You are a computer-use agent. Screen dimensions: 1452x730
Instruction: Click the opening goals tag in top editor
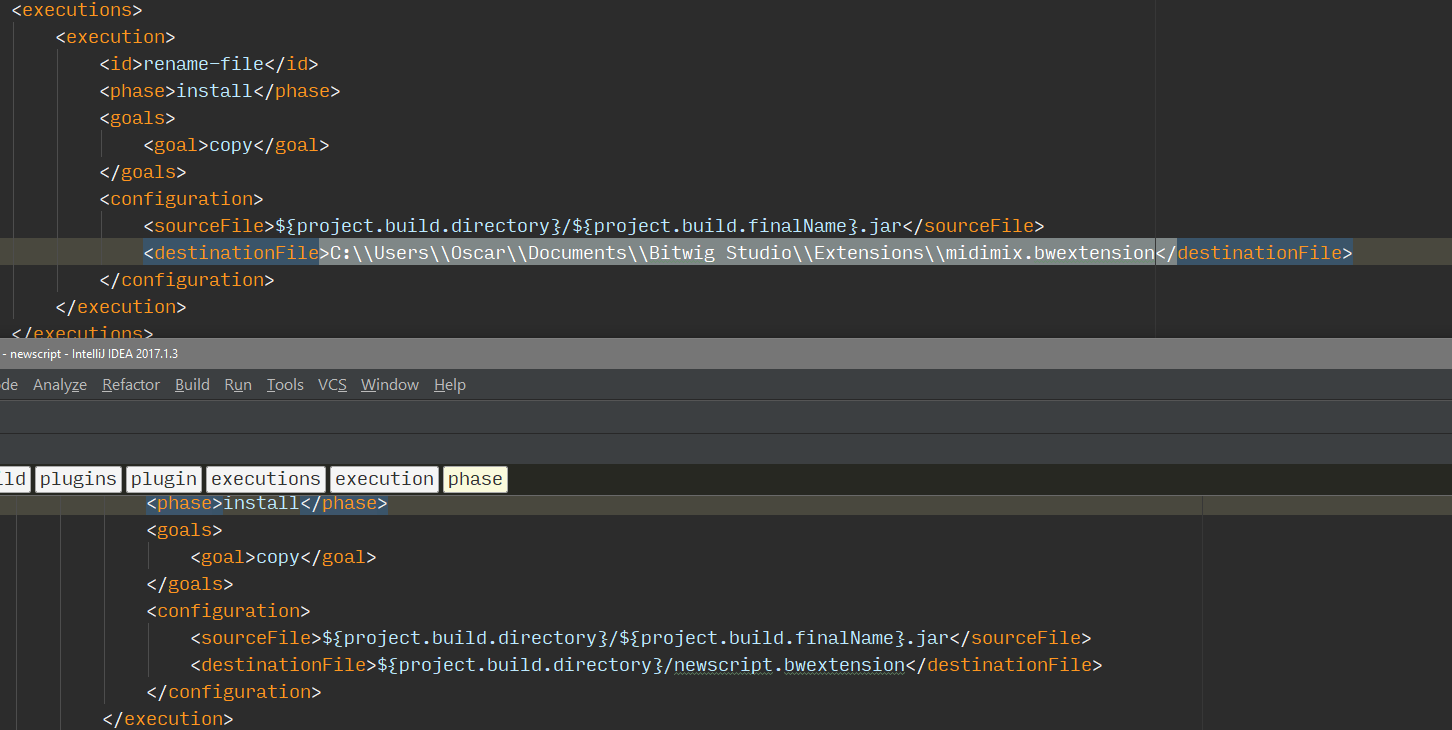(138, 118)
